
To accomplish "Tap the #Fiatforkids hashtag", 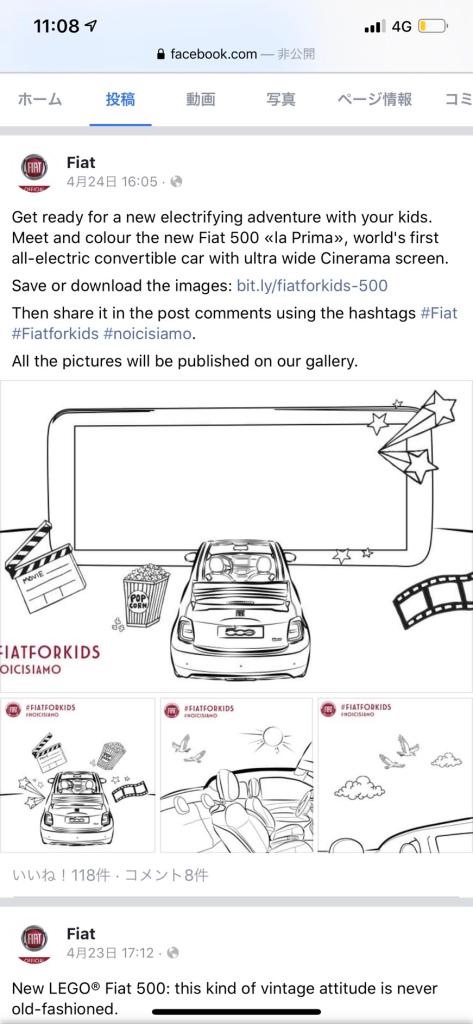I will coord(55,334).
